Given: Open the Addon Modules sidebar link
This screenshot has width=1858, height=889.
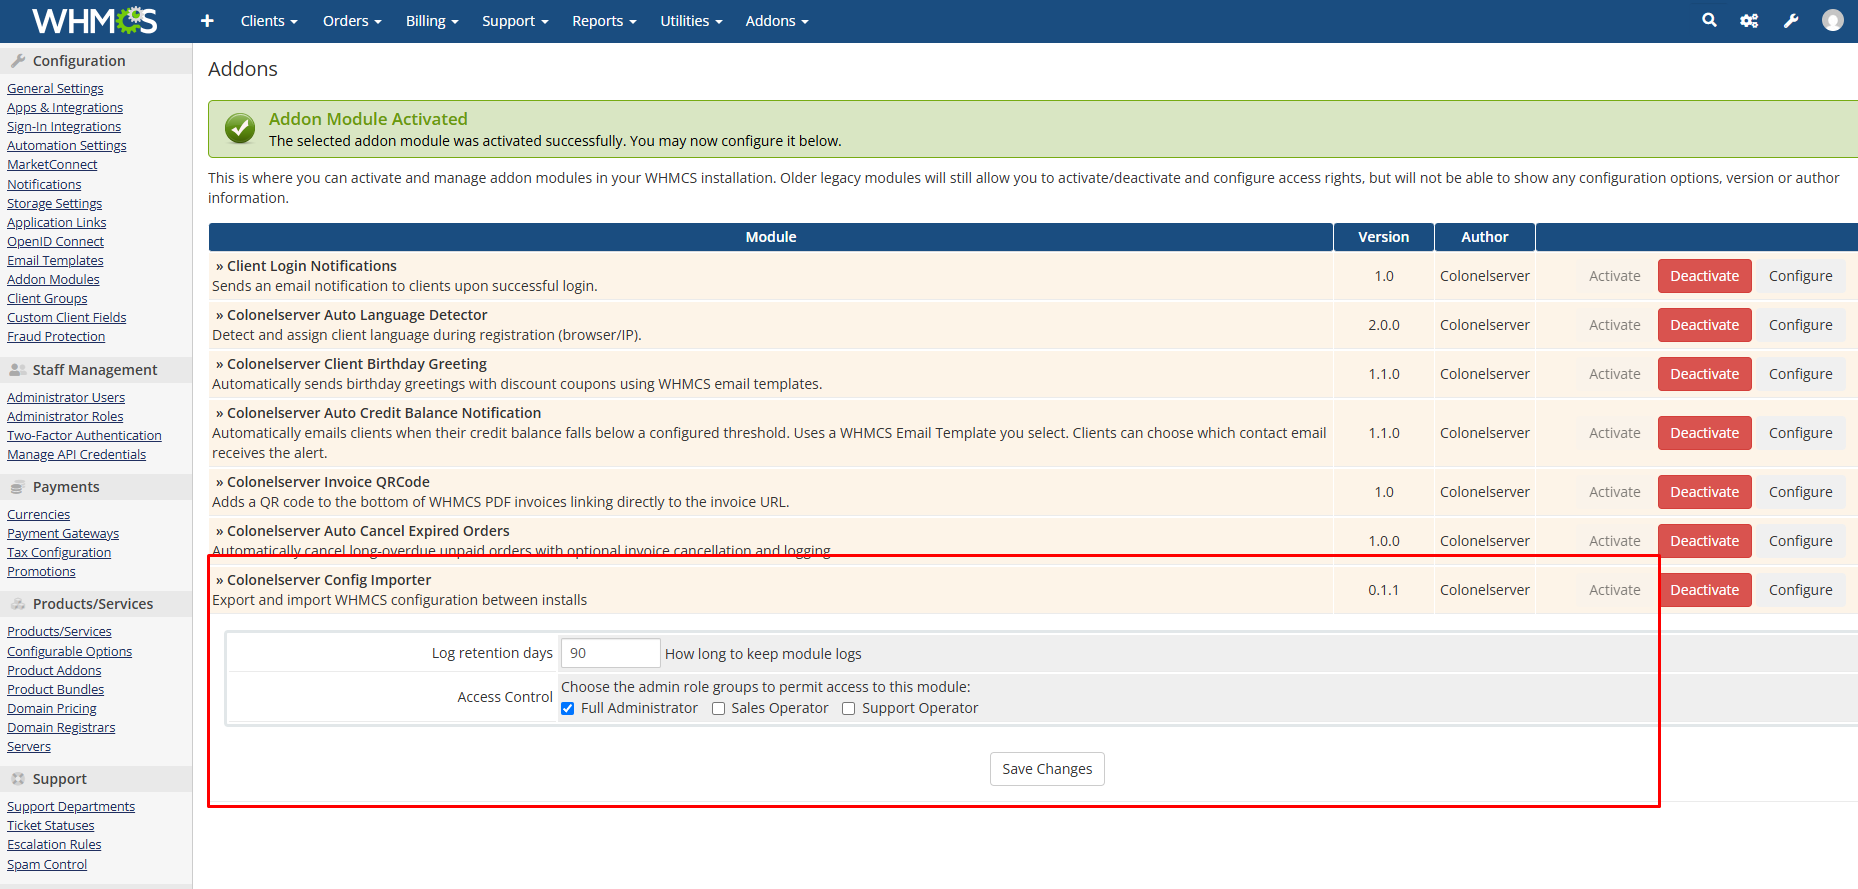Looking at the screenshot, I should coord(53,280).
